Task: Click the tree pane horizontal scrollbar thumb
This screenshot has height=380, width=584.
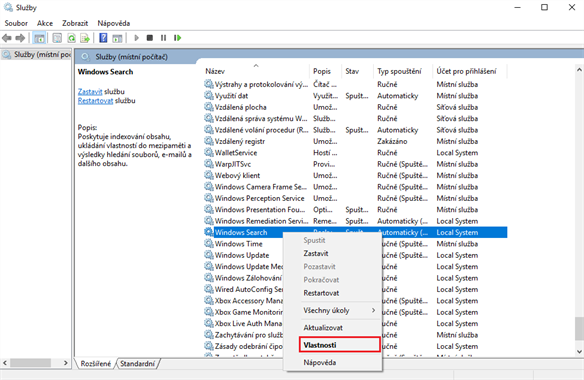Action: pyautogui.click(x=31, y=363)
